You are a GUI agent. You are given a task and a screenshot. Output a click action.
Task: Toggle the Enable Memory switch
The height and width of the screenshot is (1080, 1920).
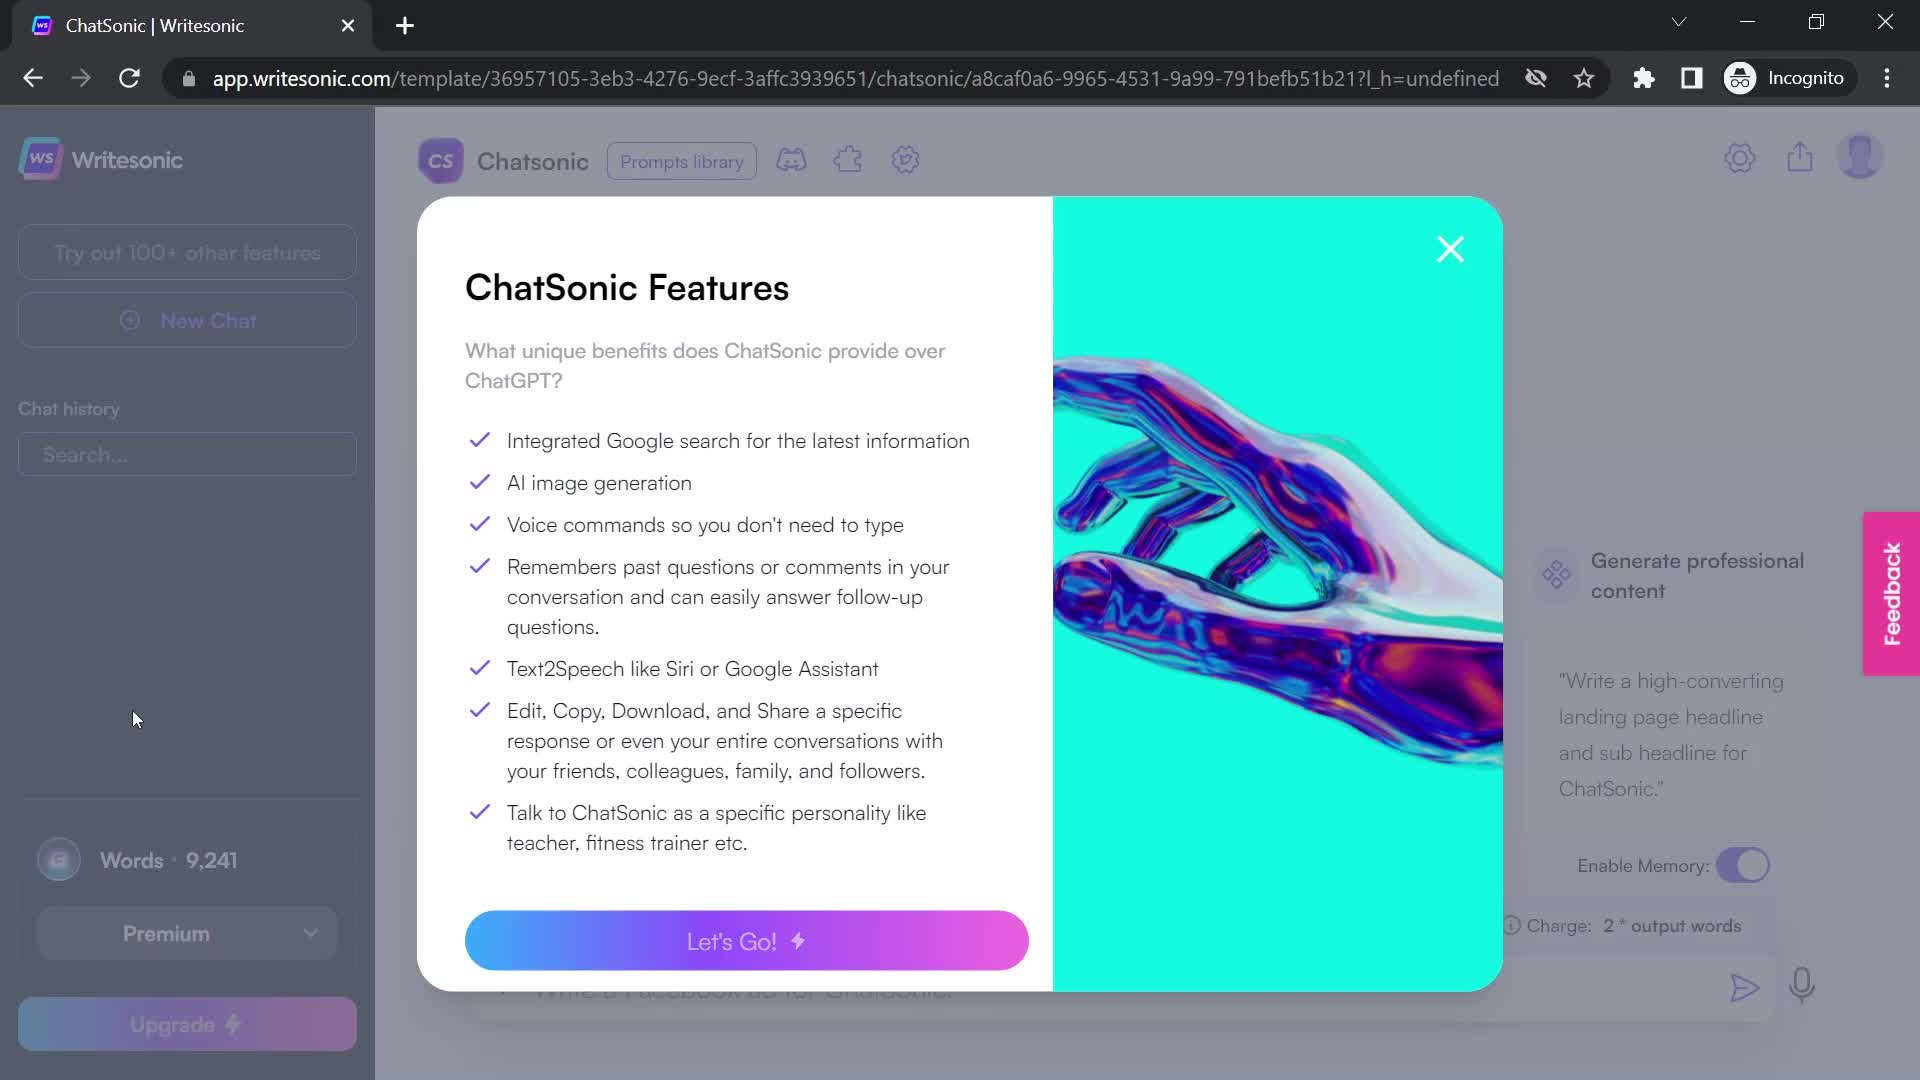1742,865
